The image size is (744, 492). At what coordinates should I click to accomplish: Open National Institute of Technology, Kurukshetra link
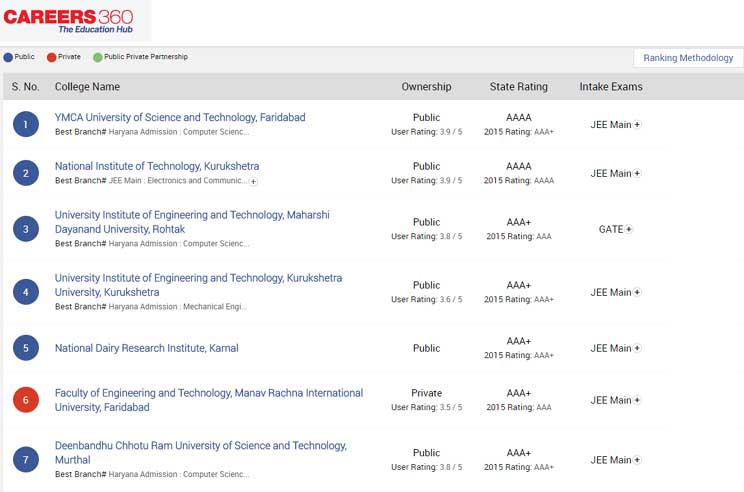(157, 166)
